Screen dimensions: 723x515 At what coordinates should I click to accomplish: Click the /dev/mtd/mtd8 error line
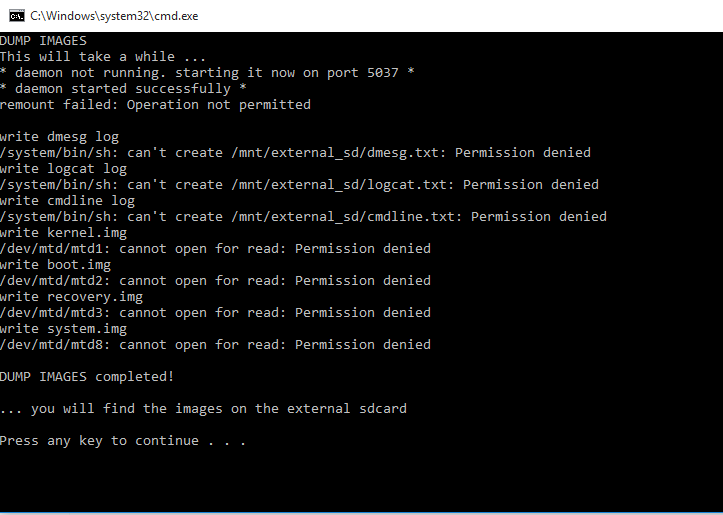point(215,344)
